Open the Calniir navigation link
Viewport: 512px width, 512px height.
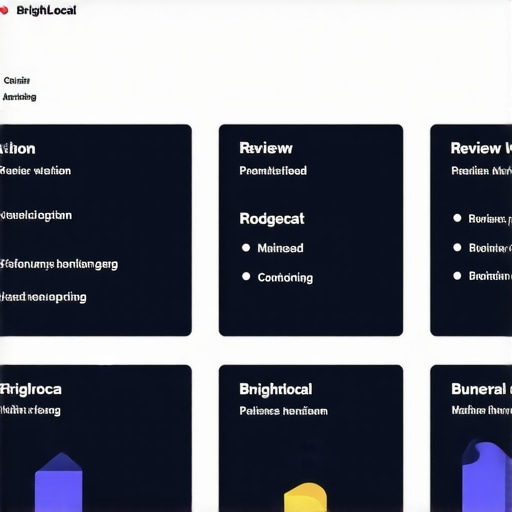(x=17, y=80)
